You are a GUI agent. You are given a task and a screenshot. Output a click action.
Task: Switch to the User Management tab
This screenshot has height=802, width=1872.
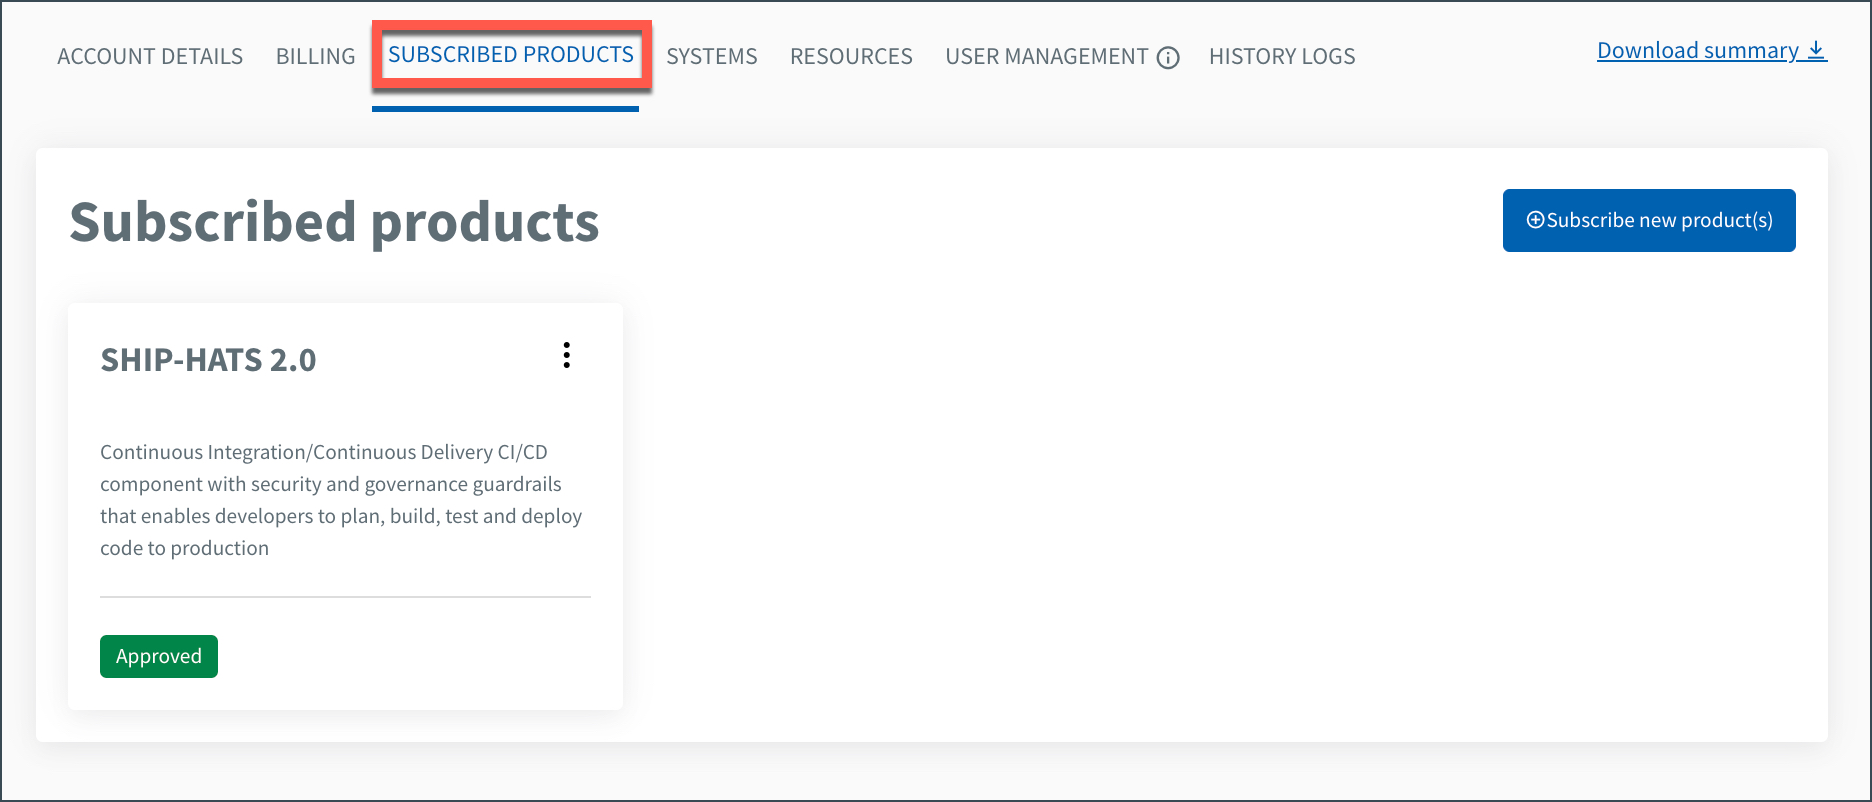[1046, 57]
